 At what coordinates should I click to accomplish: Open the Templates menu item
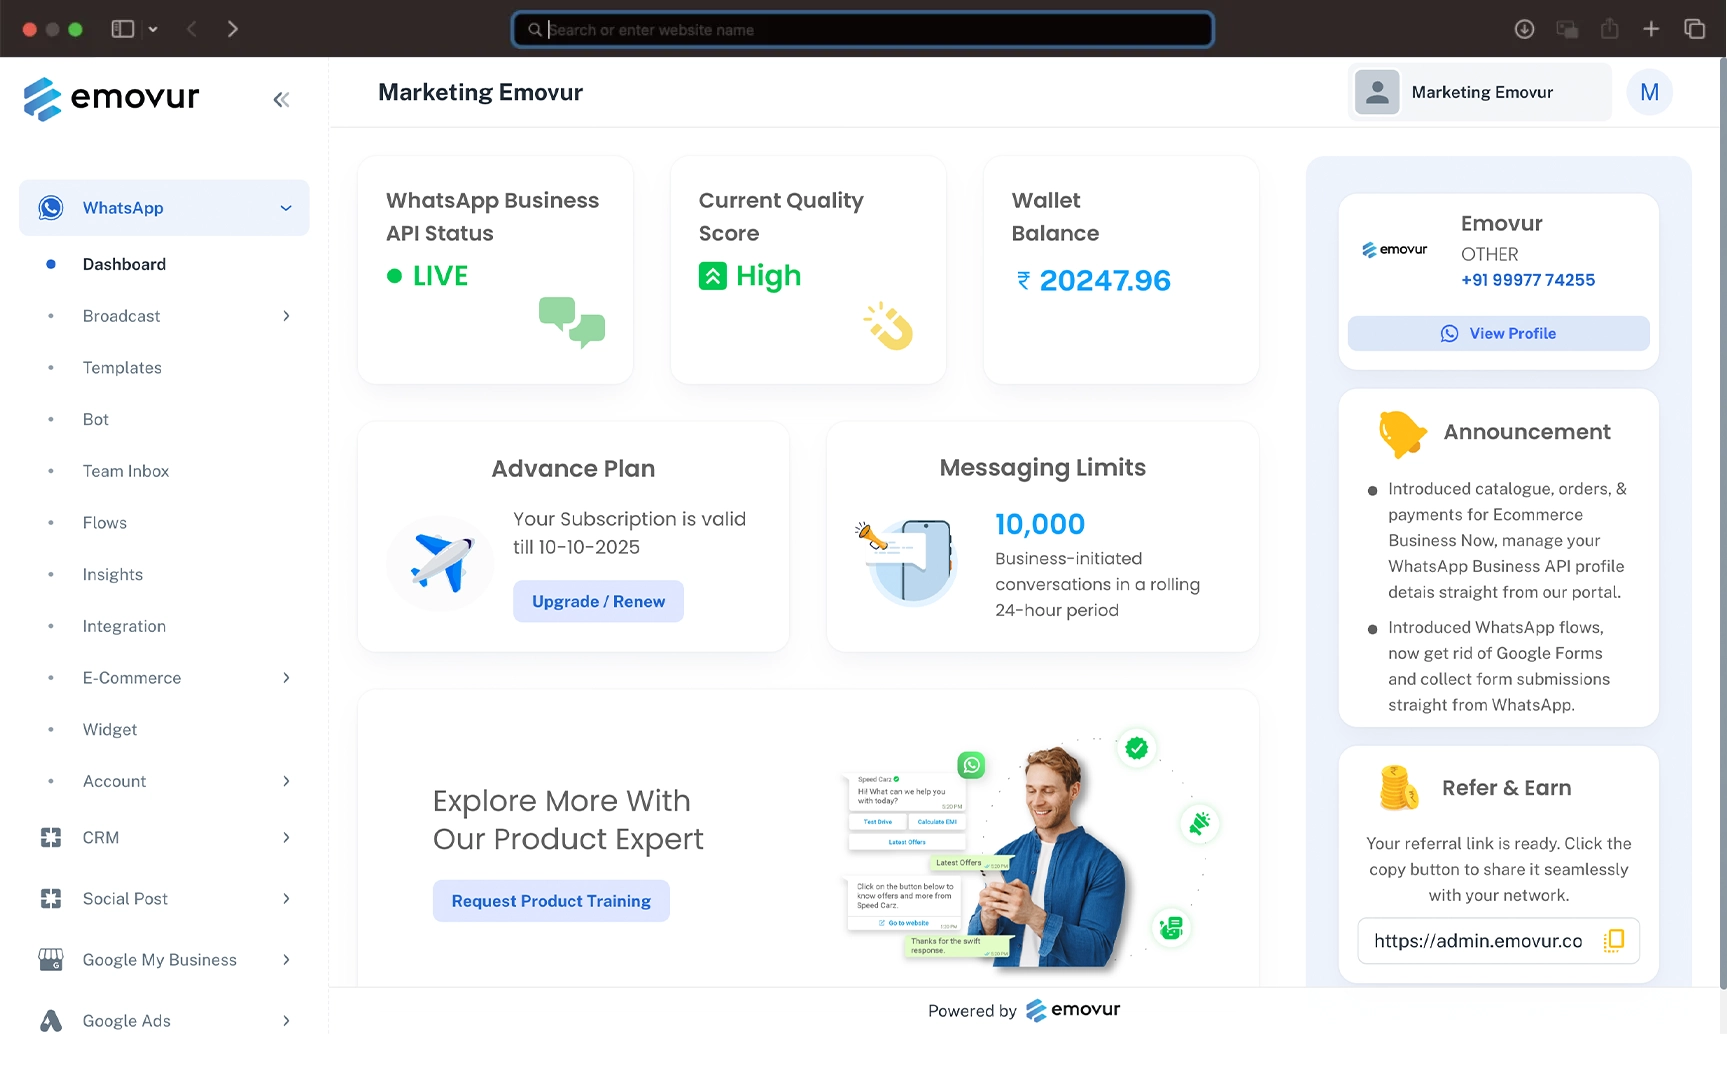click(122, 368)
